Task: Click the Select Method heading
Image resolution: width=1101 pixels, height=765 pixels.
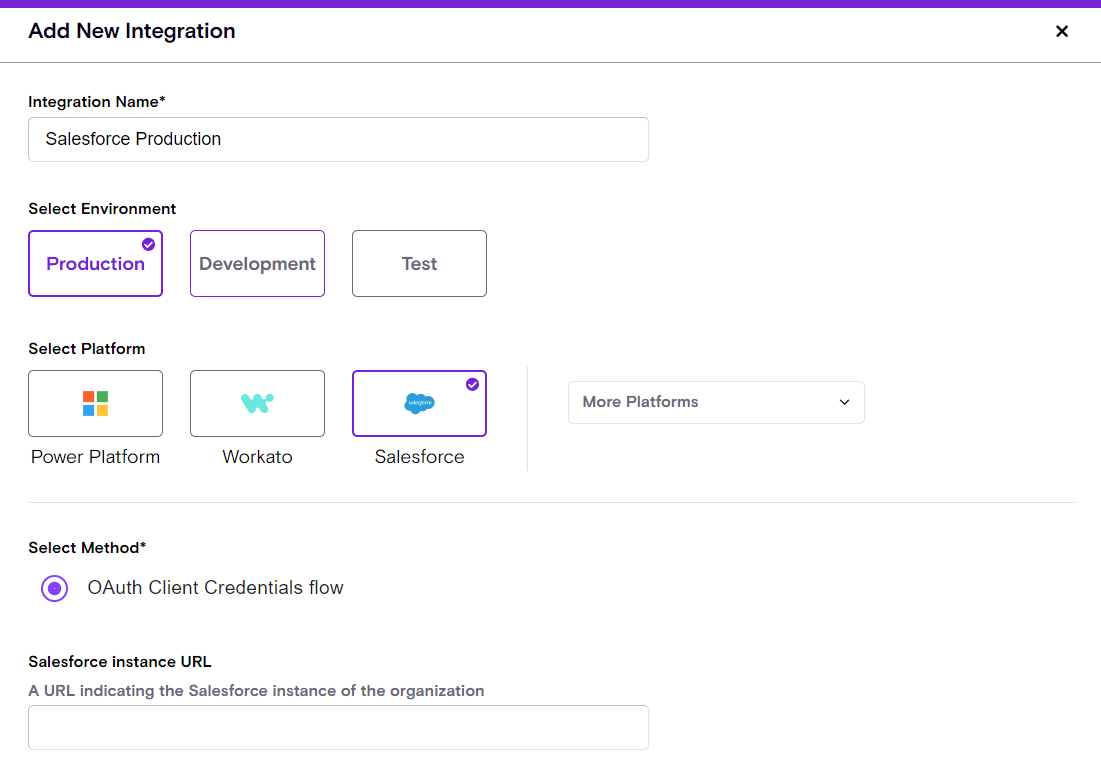Action: (x=87, y=548)
